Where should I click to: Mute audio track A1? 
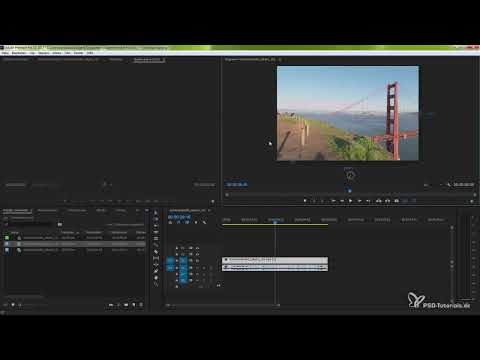click(197, 267)
